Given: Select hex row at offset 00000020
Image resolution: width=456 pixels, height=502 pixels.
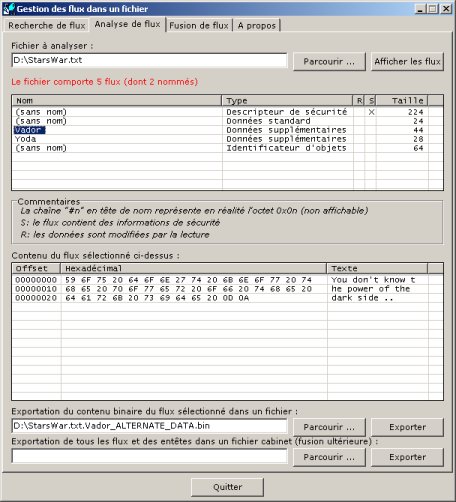Looking at the screenshot, I should tap(227, 298).
